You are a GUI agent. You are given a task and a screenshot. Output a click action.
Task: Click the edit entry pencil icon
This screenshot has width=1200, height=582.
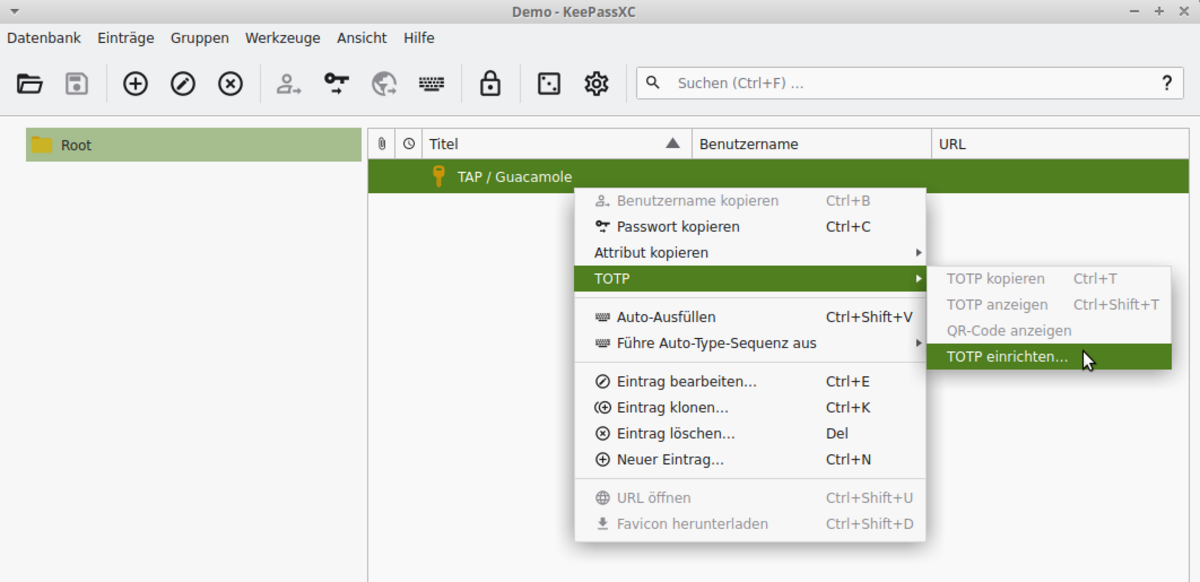click(183, 84)
